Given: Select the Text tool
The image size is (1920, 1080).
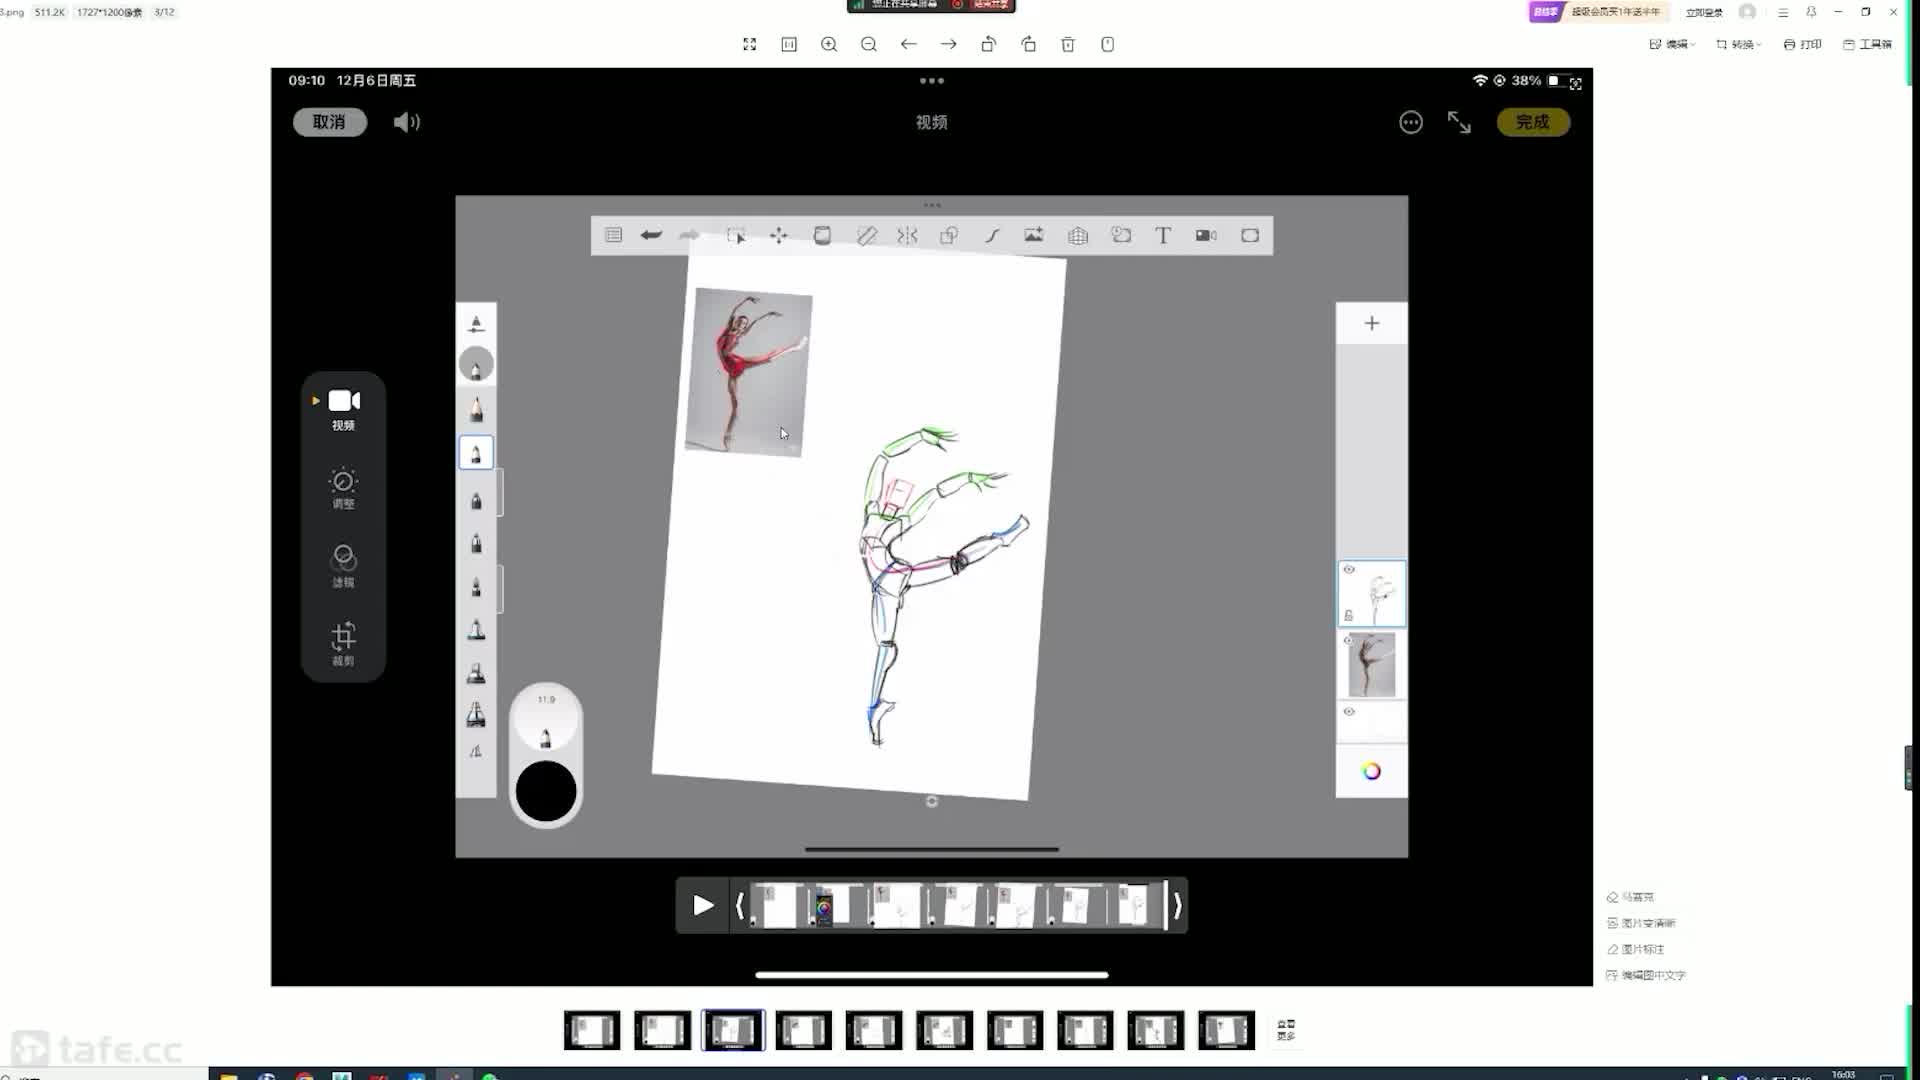Looking at the screenshot, I should point(1163,235).
